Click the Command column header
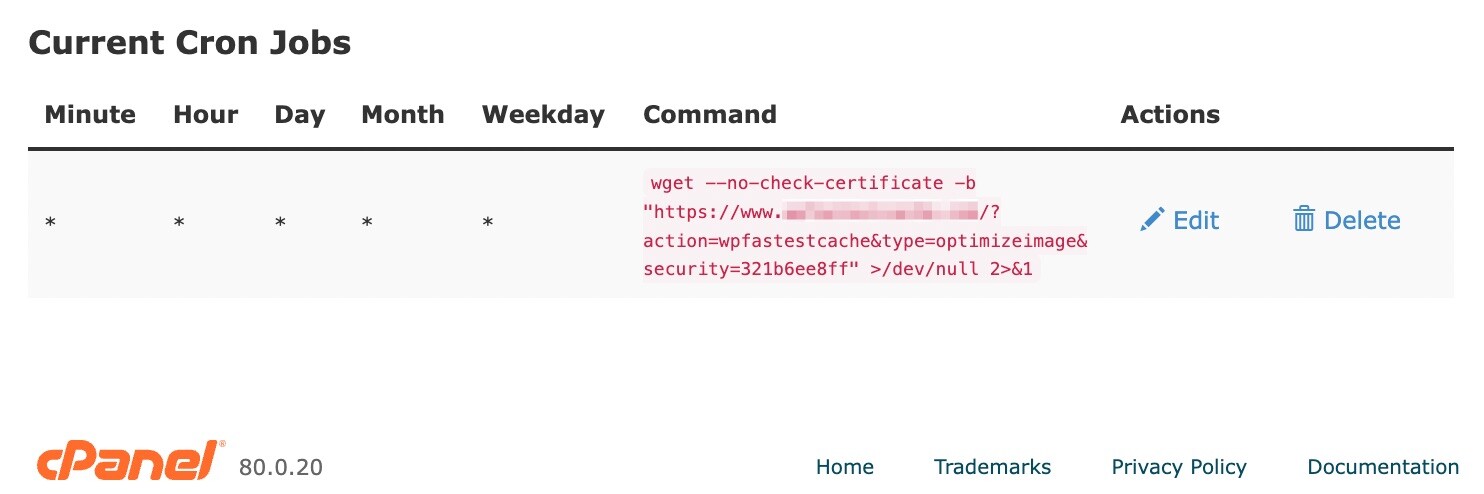Image resolution: width=1484 pixels, height=494 pixels. [710, 114]
